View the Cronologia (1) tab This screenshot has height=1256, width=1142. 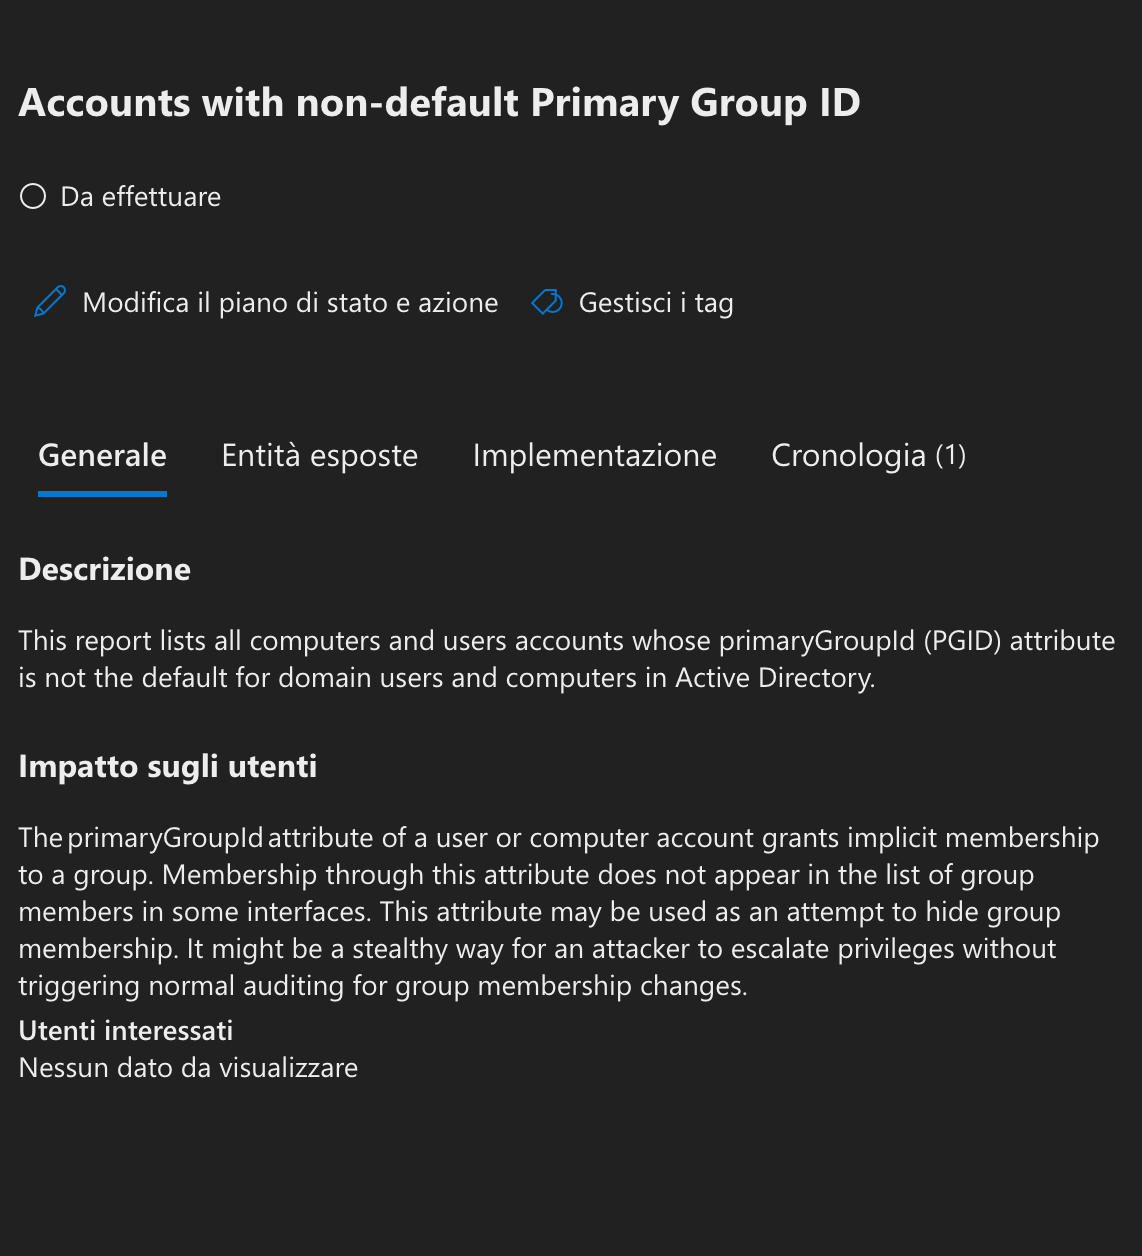[868, 456]
